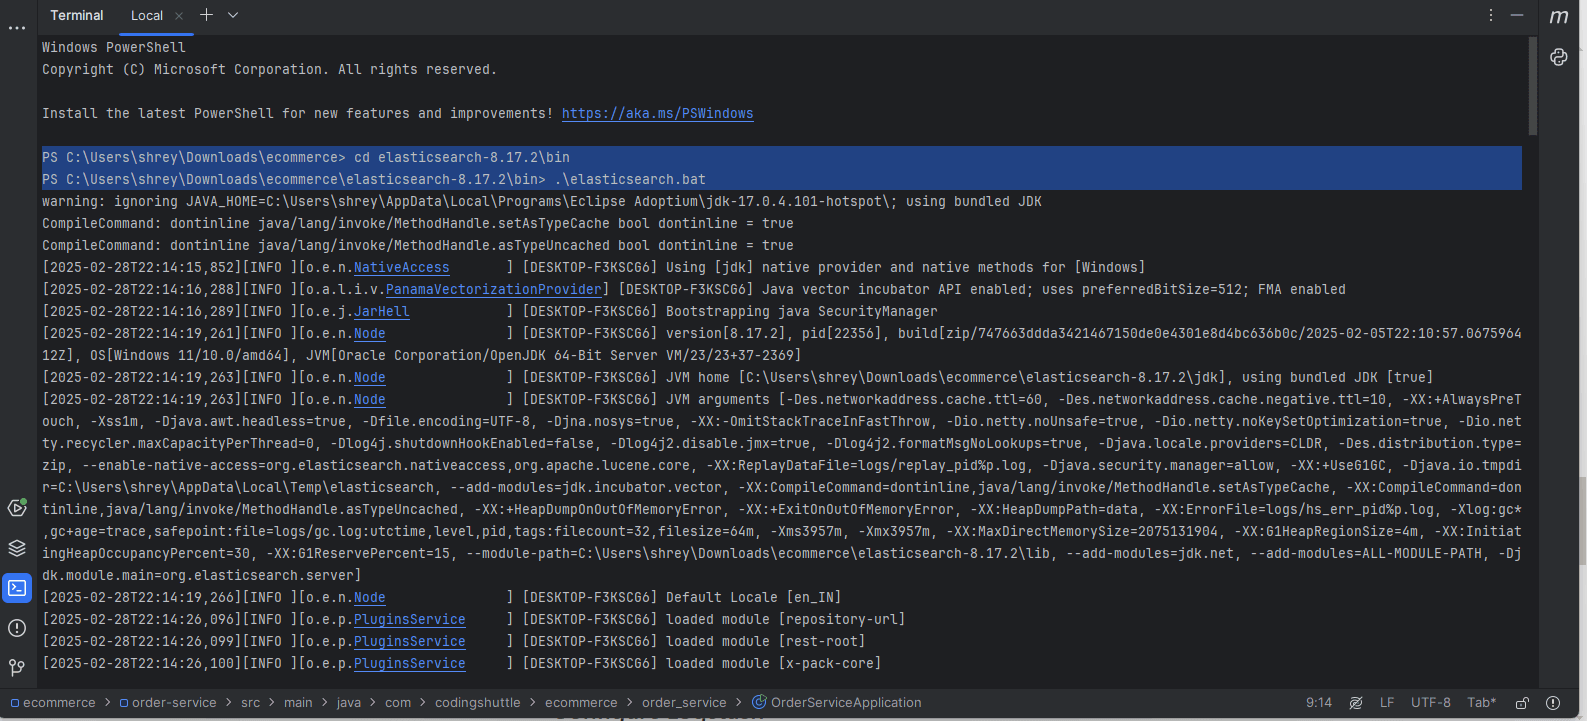Click the notifications alert icon in status bar
Image resolution: width=1587 pixels, height=721 pixels.
[x=1553, y=703]
